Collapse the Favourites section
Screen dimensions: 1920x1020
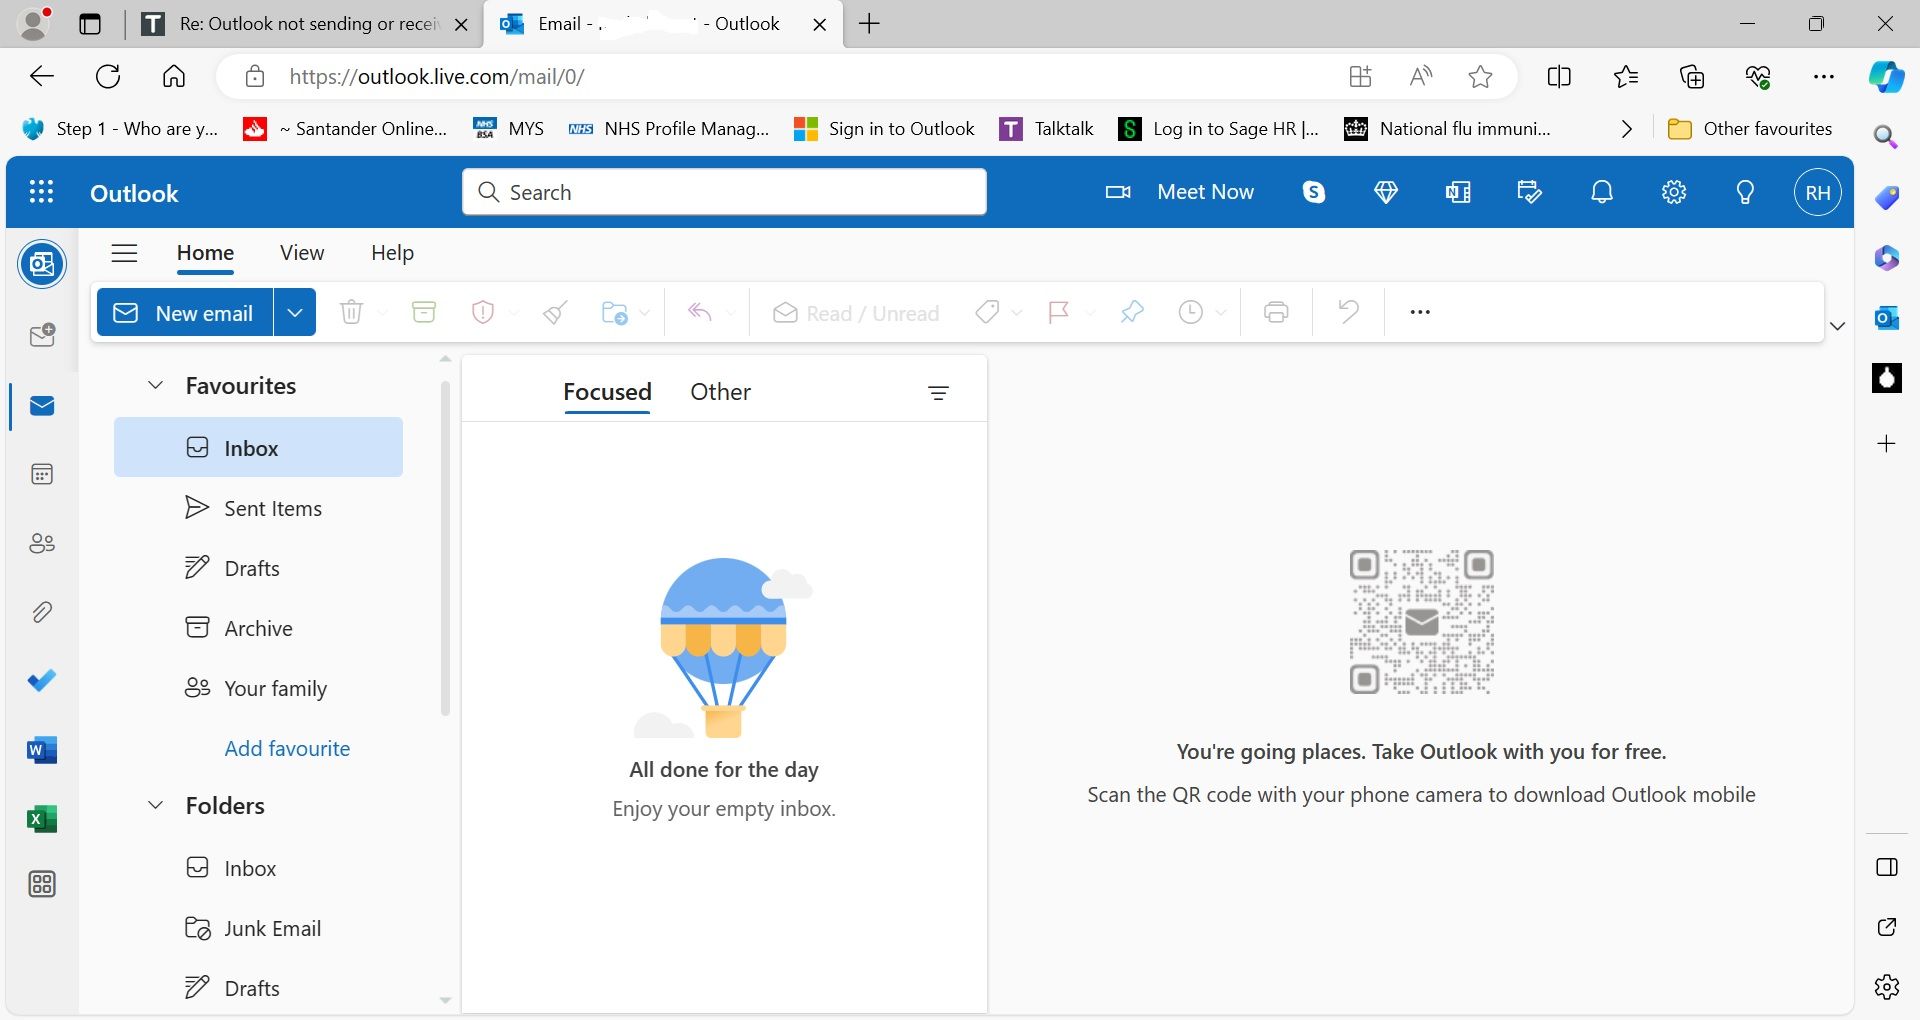(156, 386)
